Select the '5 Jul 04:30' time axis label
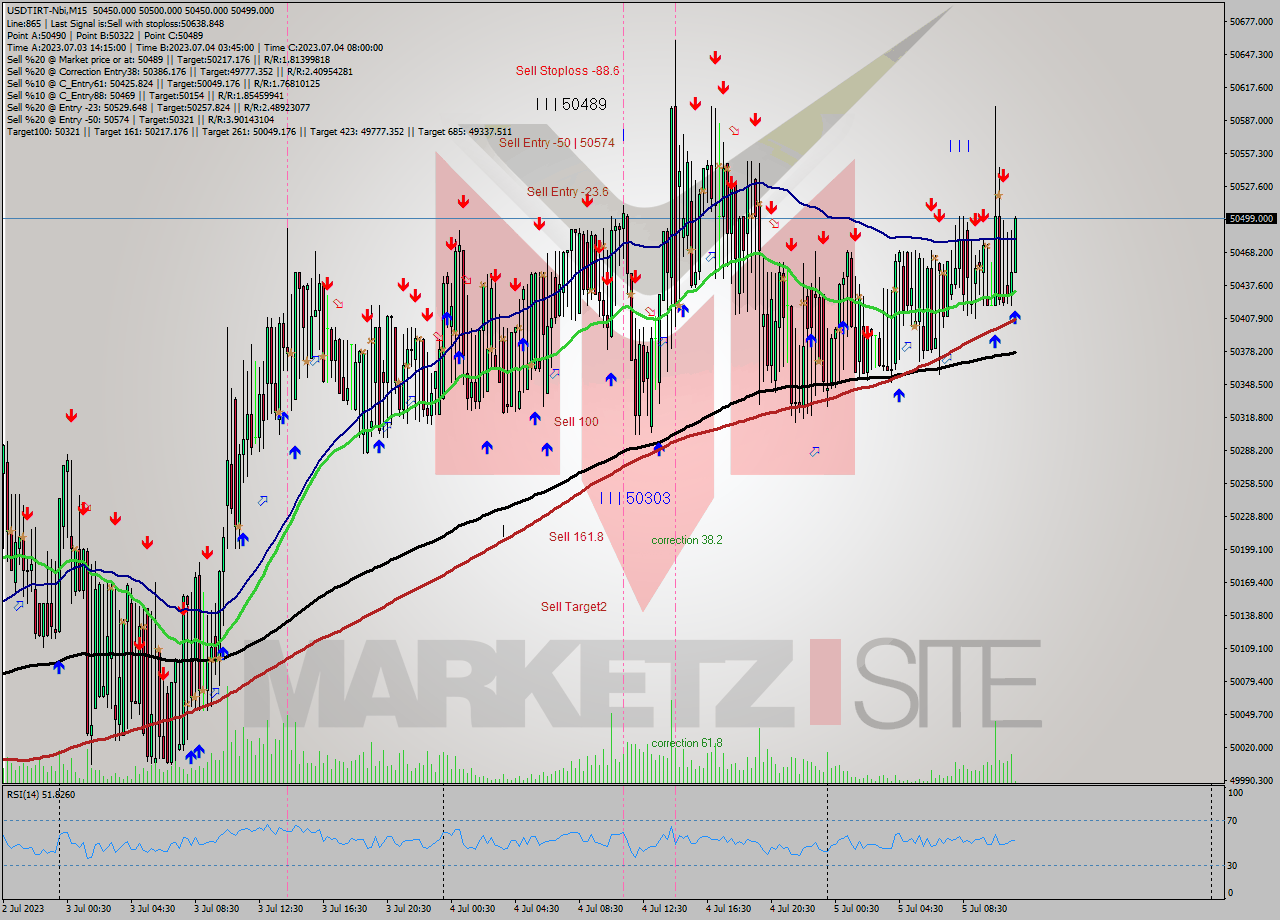The height and width of the screenshot is (920, 1280). (x=920, y=909)
